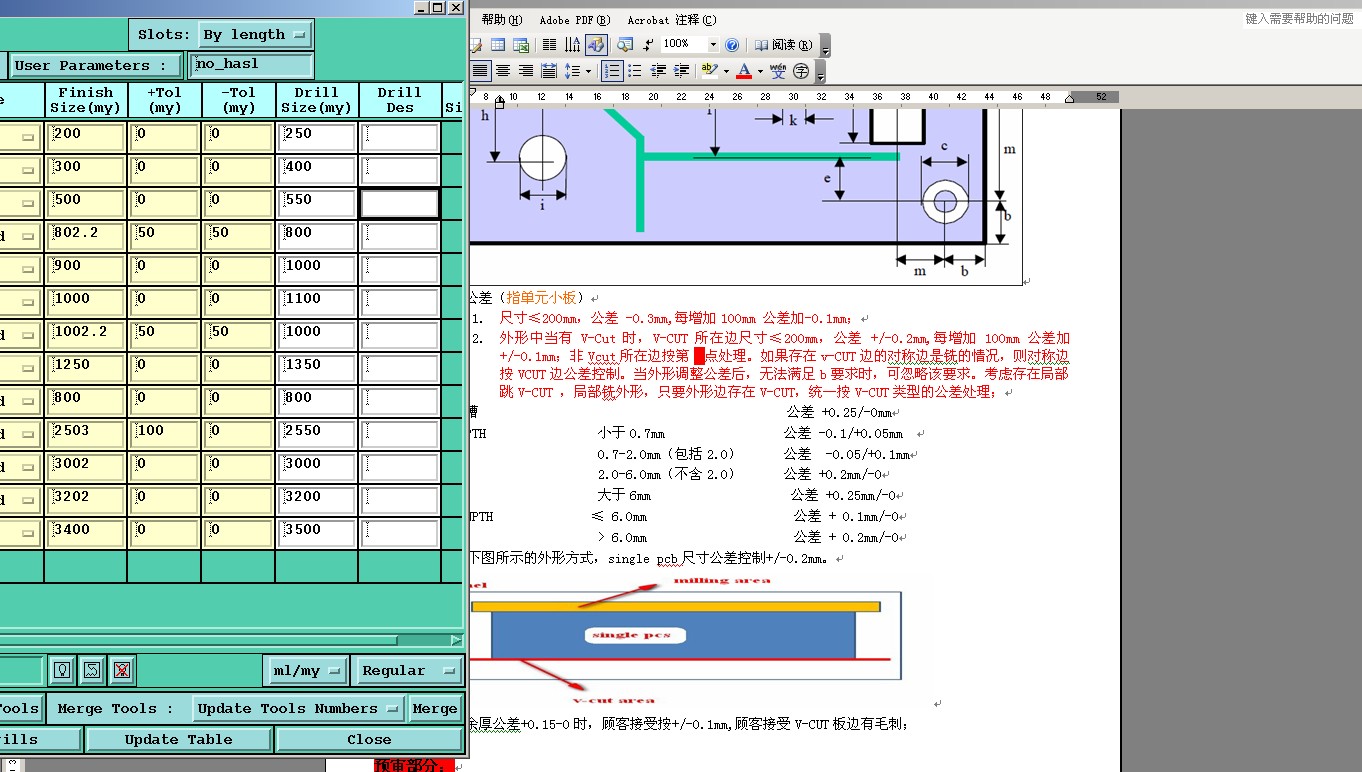The height and width of the screenshot is (772, 1362).
Task: Click the text direction icon
Action: coord(572,44)
